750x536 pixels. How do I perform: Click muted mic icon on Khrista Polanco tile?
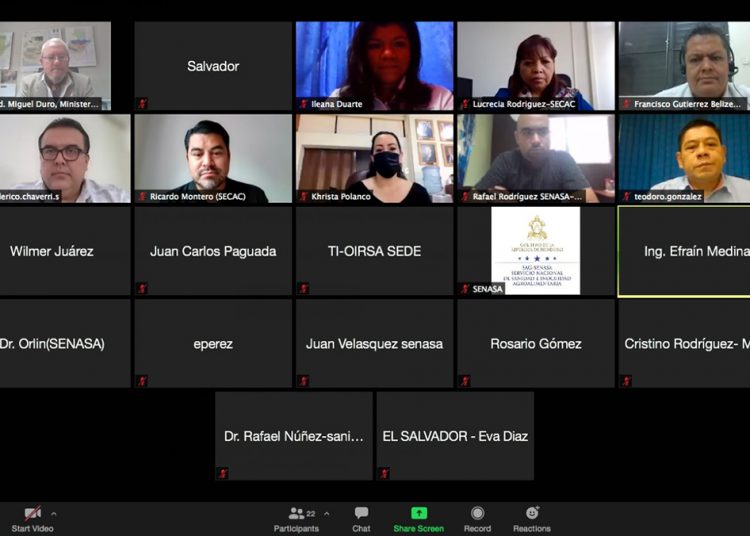pos(304,196)
